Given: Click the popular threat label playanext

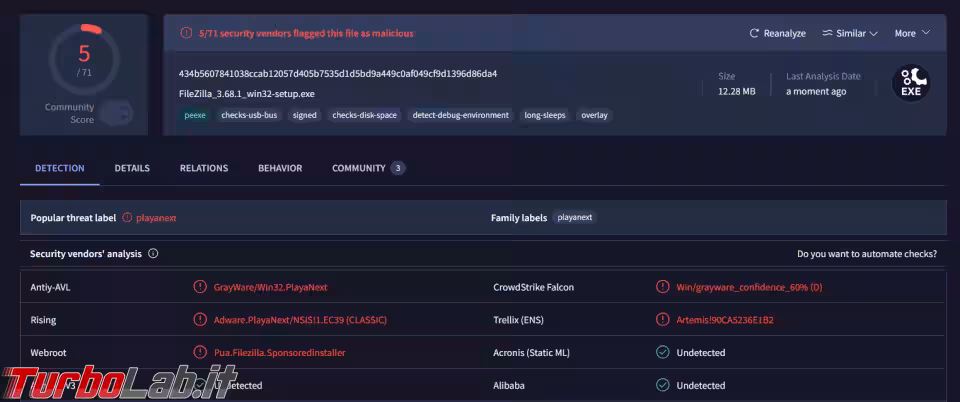Looking at the screenshot, I should point(156,218).
